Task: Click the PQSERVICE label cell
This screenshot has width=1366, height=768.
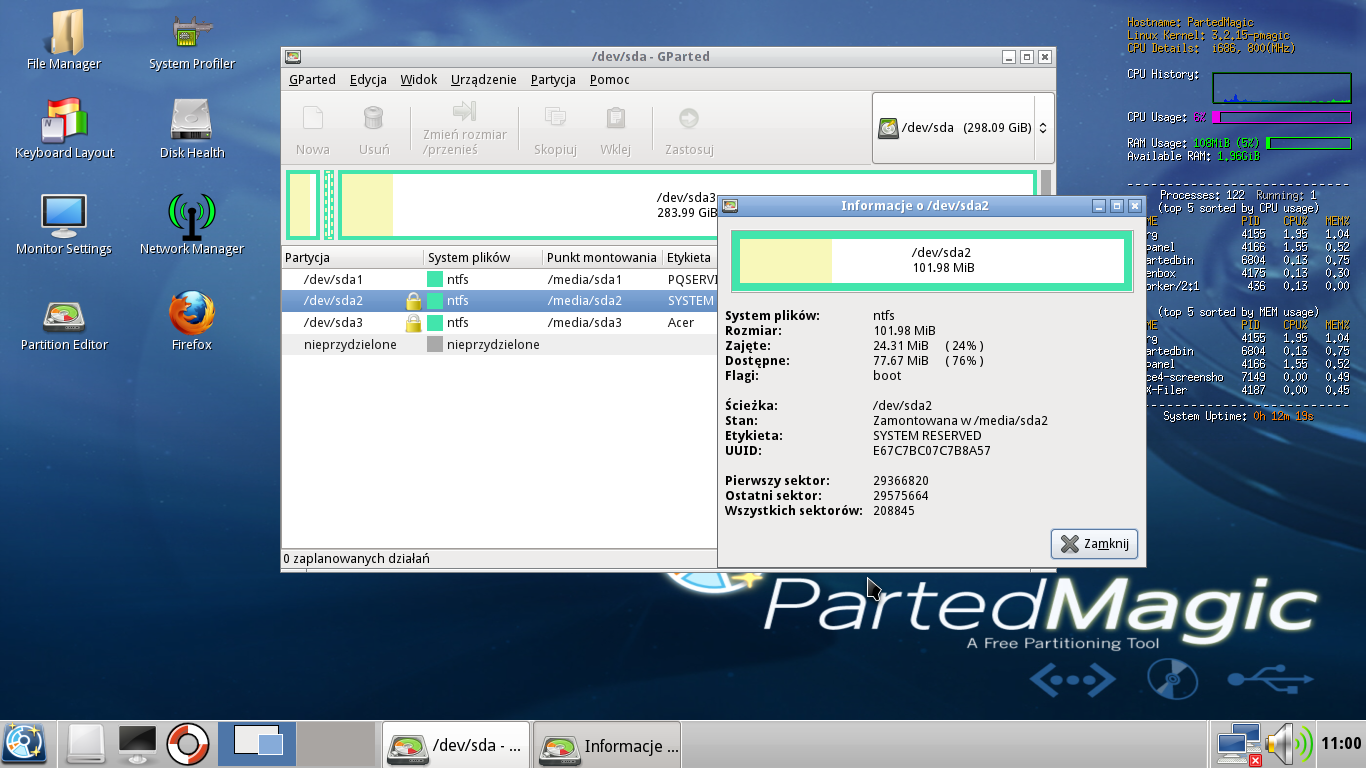Action: [692, 280]
